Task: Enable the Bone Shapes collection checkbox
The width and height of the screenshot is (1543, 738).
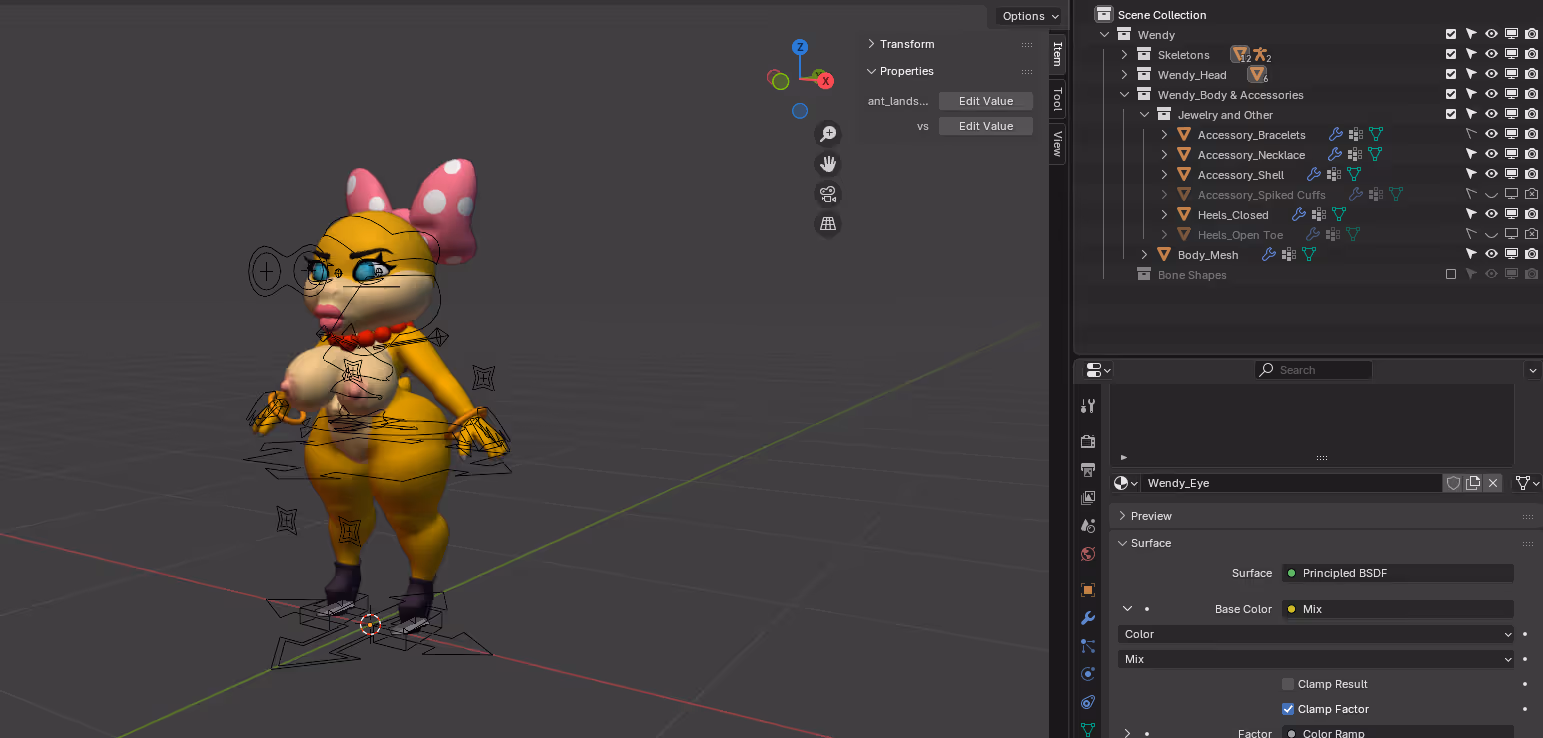Action: click(x=1451, y=275)
